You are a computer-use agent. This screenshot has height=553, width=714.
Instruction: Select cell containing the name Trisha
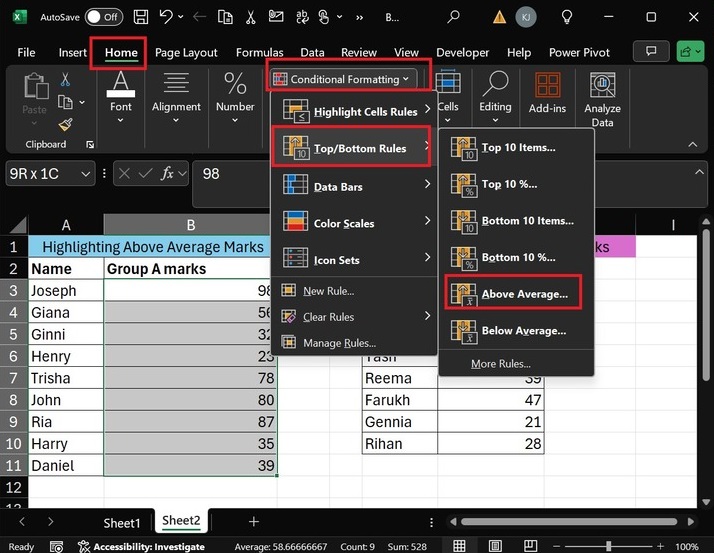[x=65, y=378]
